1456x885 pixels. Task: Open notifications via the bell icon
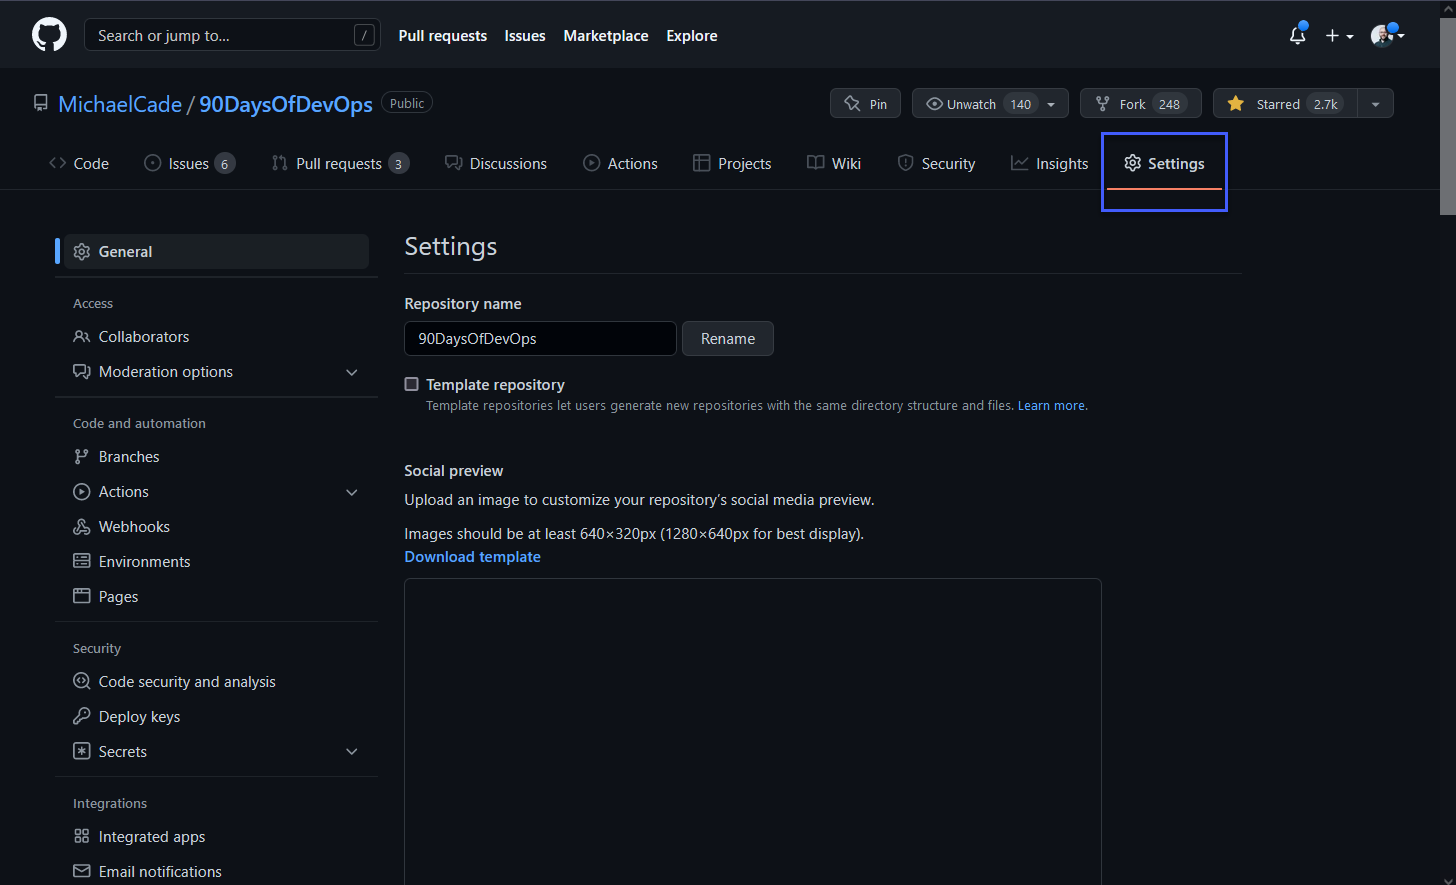[1297, 35]
